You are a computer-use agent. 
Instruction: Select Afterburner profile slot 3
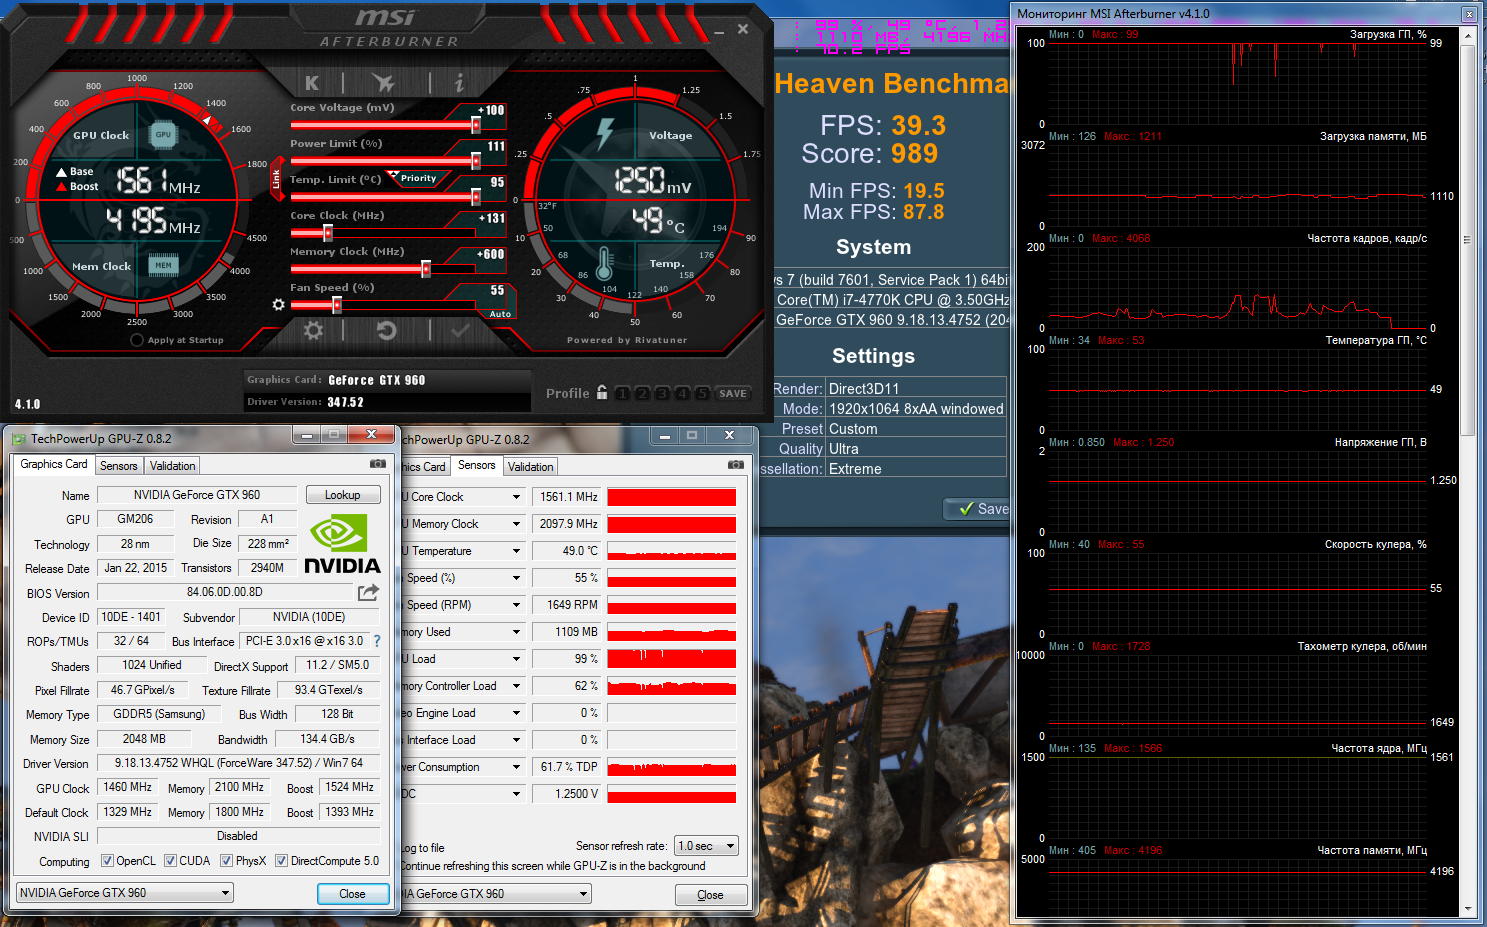point(662,393)
